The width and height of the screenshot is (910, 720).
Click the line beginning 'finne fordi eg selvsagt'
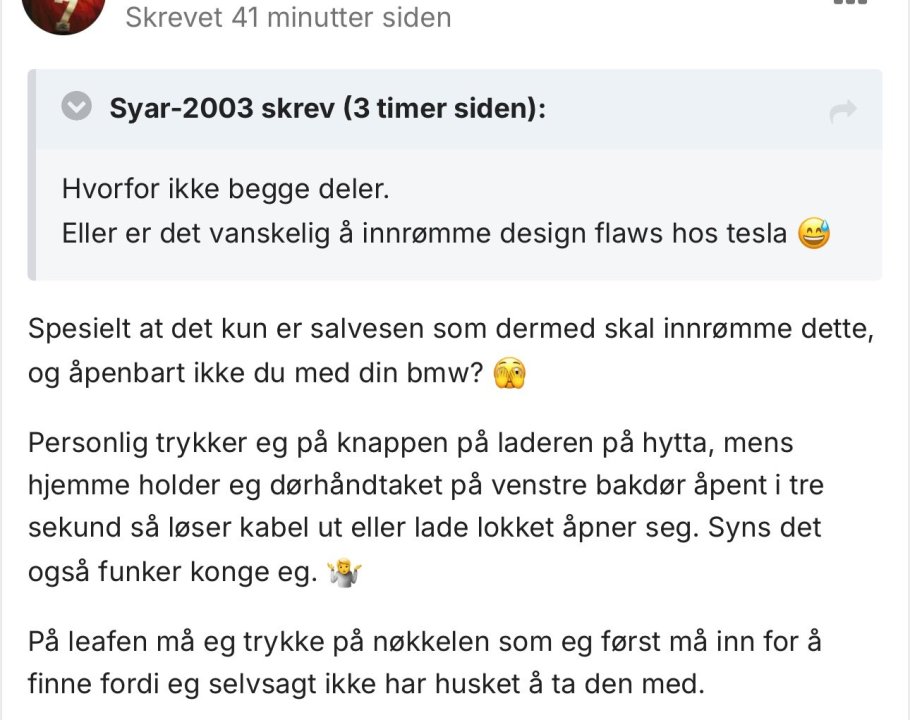pyautogui.click(x=367, y=685)
